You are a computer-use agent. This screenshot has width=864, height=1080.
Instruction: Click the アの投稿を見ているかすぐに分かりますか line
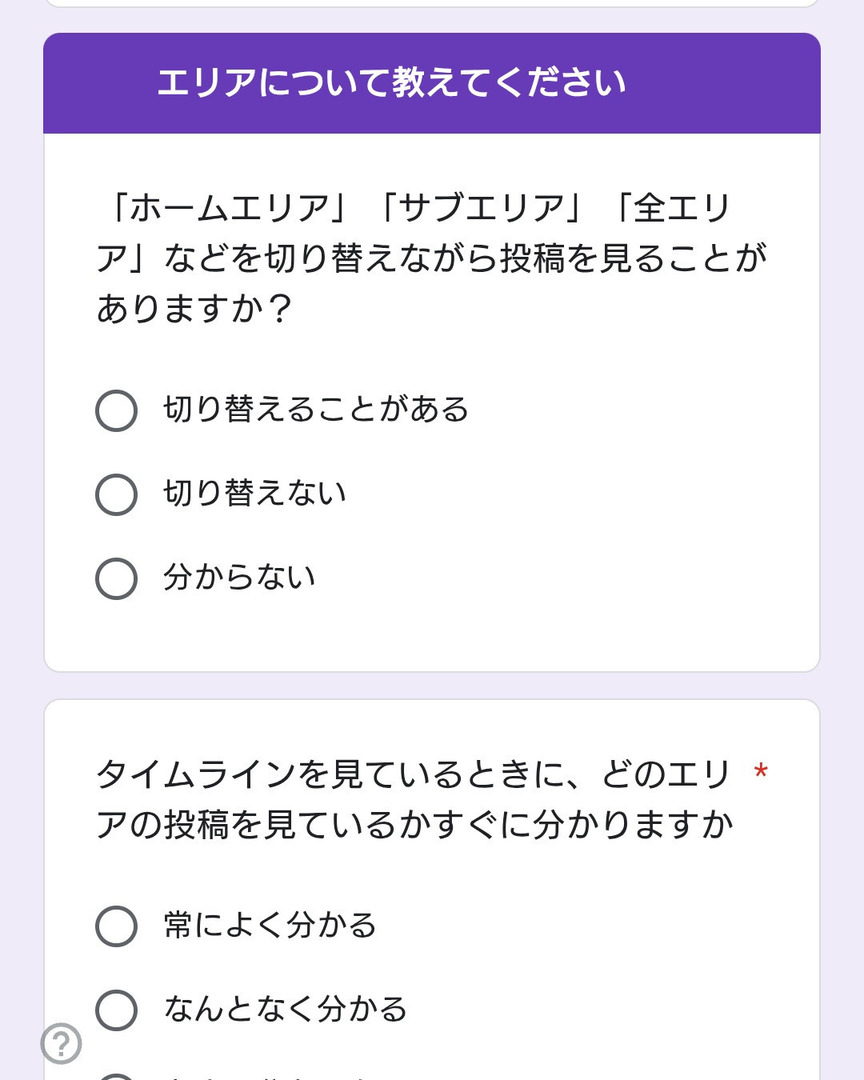click(414, 826)
